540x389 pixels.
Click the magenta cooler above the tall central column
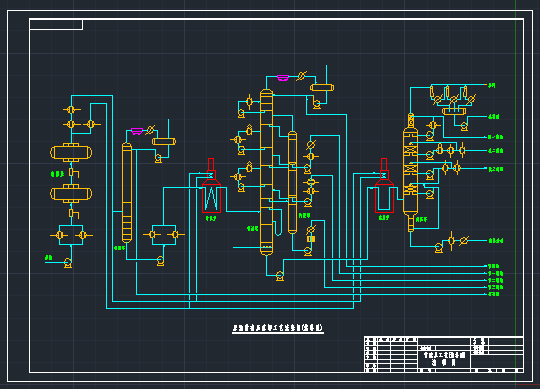tap(282, 78)
